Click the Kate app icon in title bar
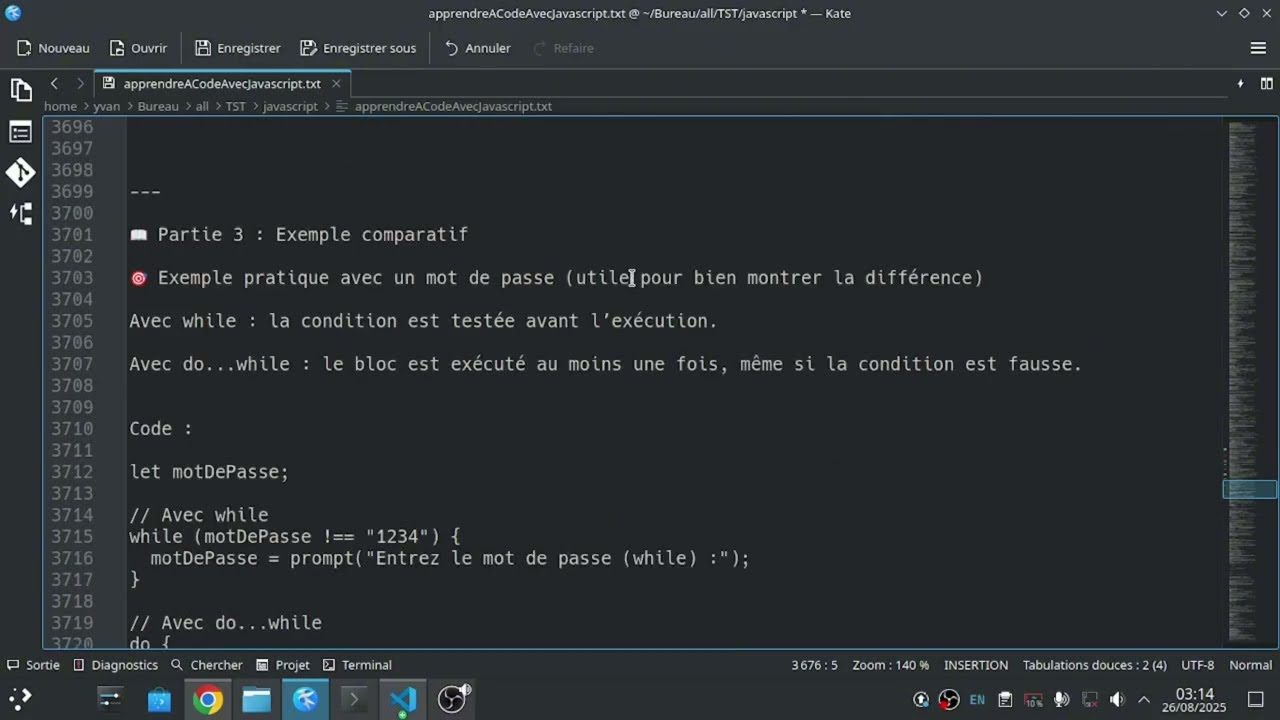This screenshot has height=720, width=1280. coord(13,13)
